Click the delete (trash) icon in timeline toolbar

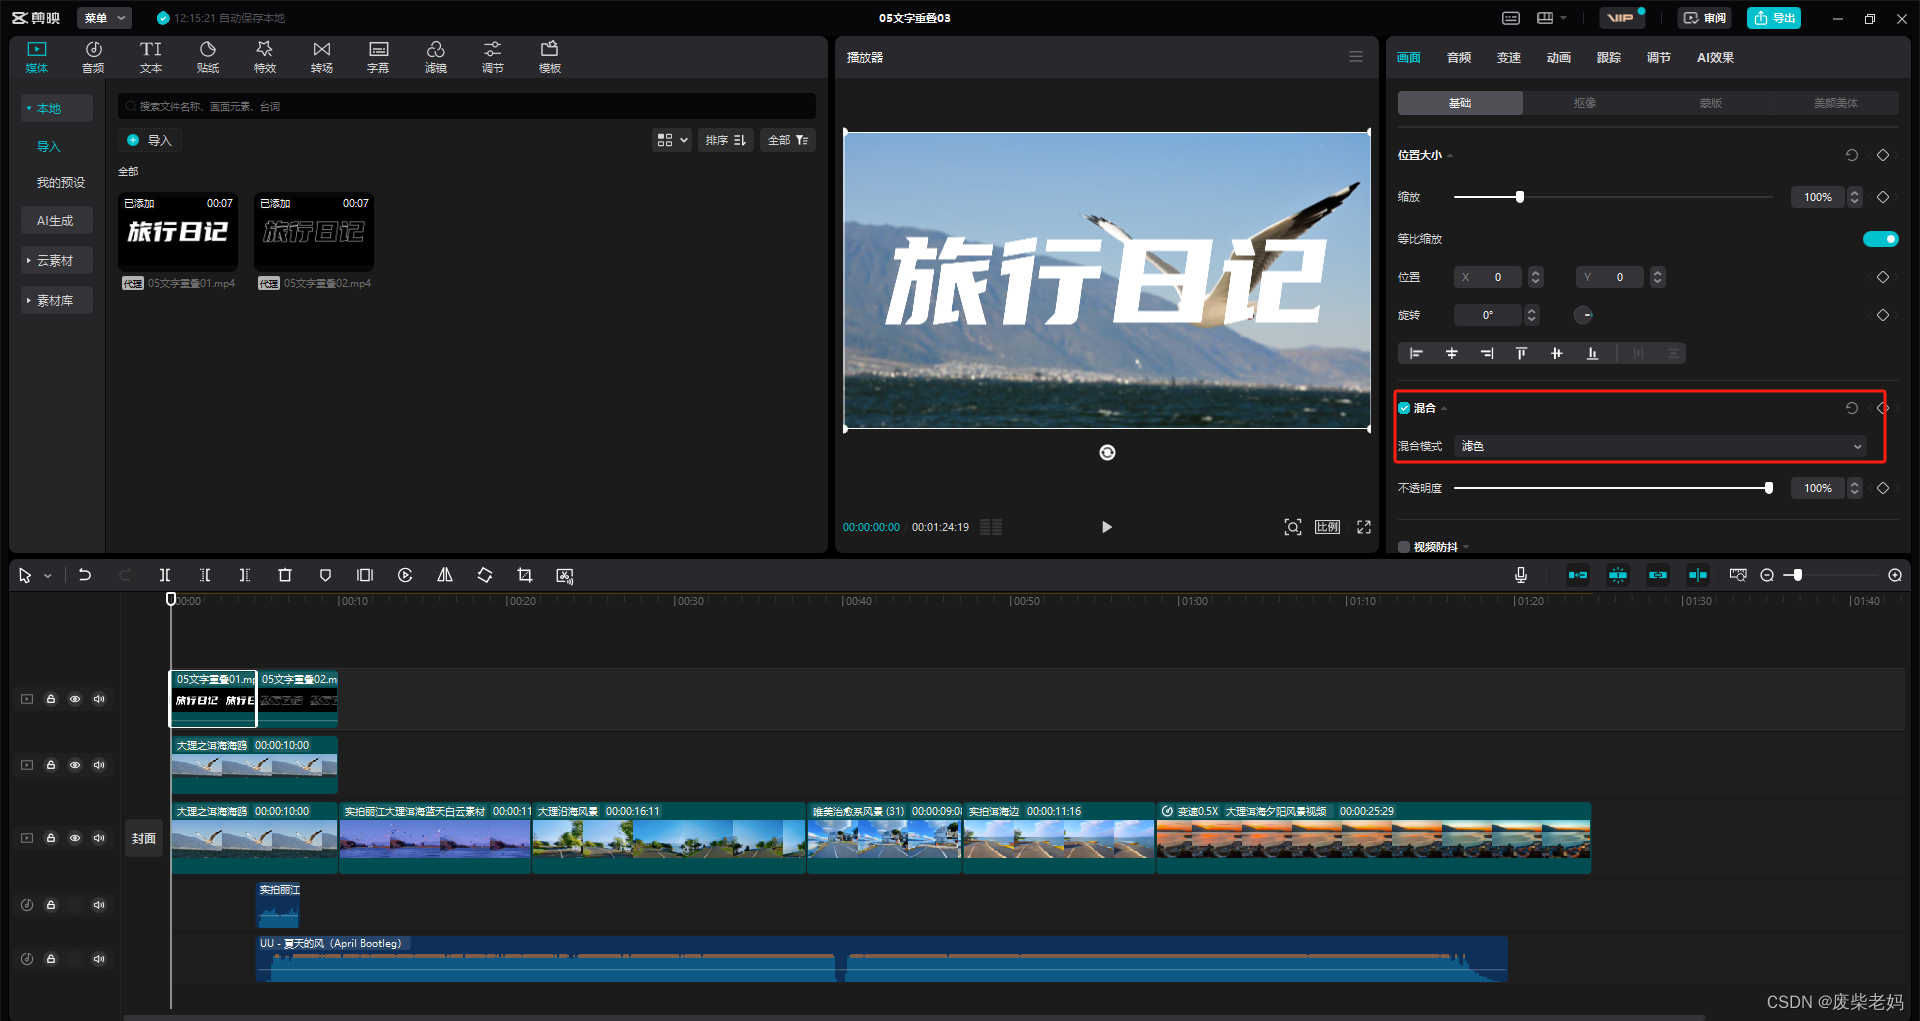[285, 575]
